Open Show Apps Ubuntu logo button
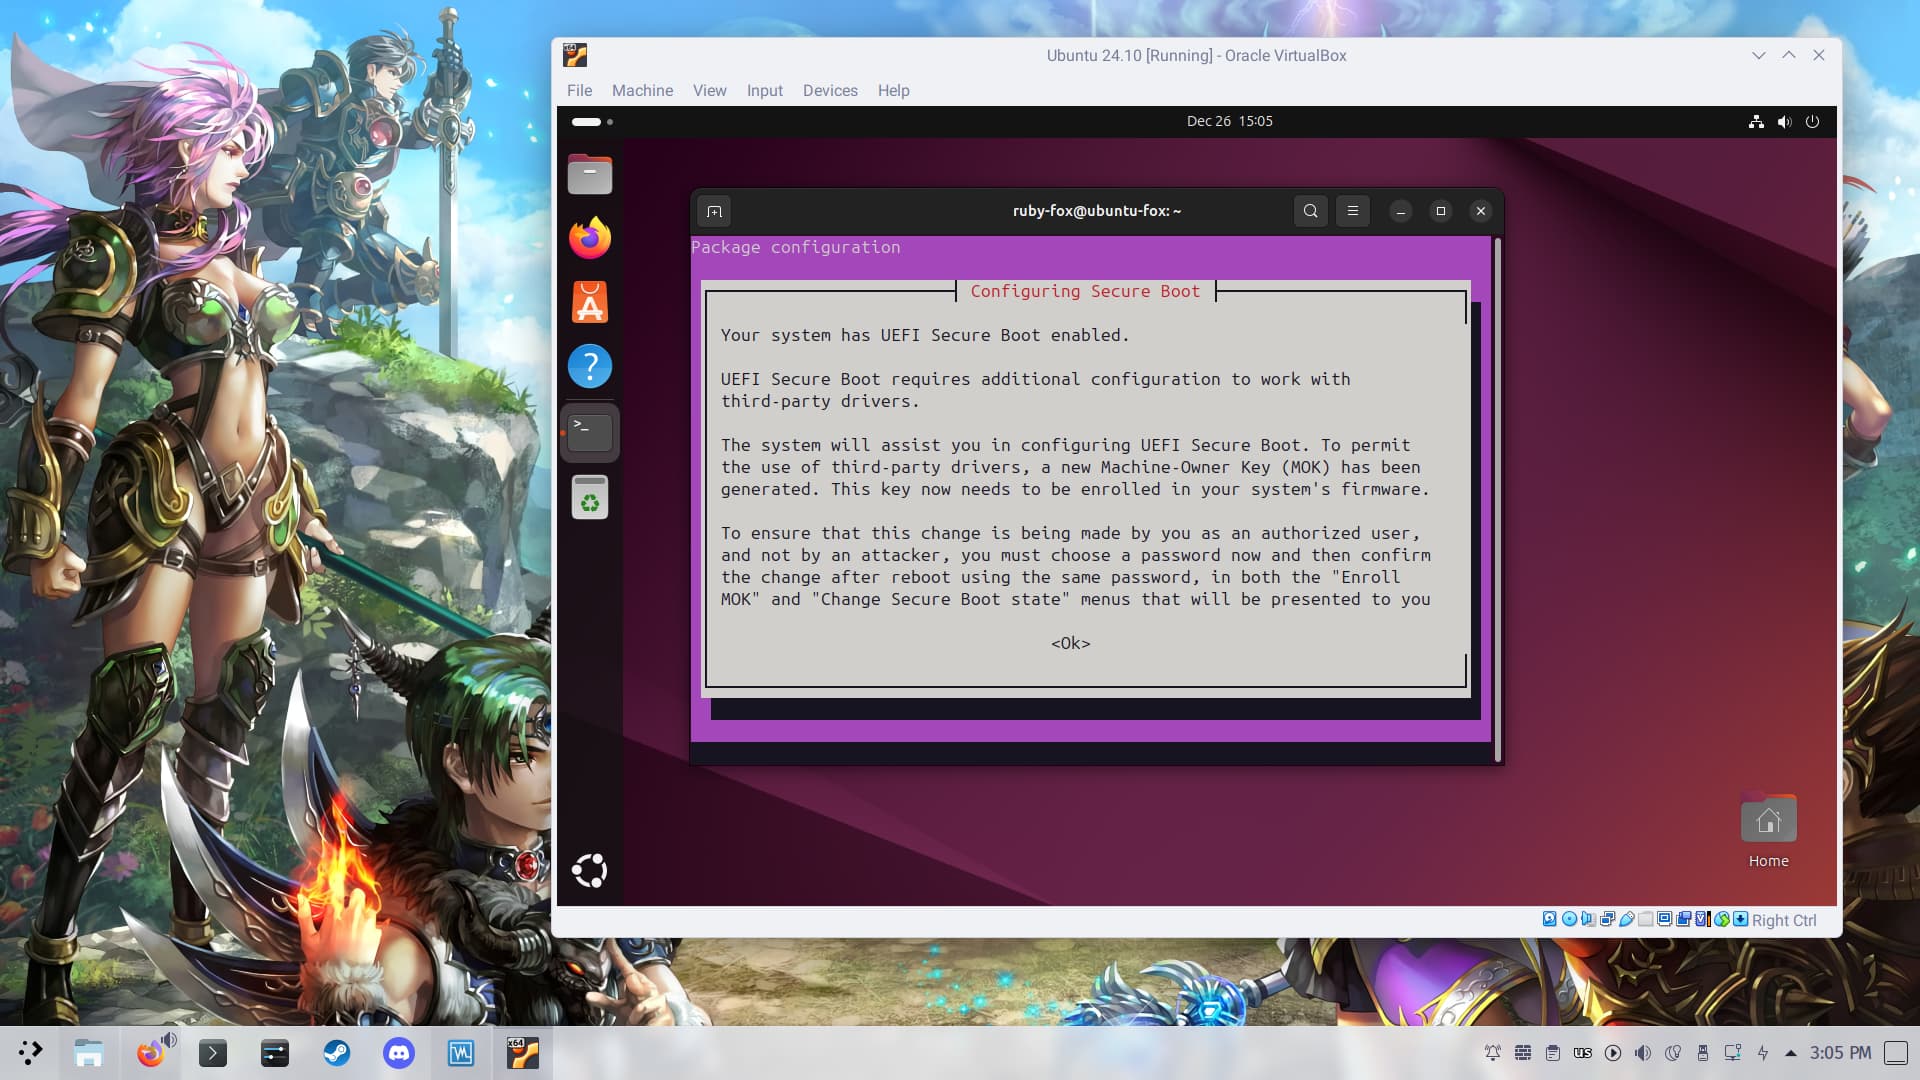The height and width of the screenshot is (1080, 1920). [x=589, y=871]
